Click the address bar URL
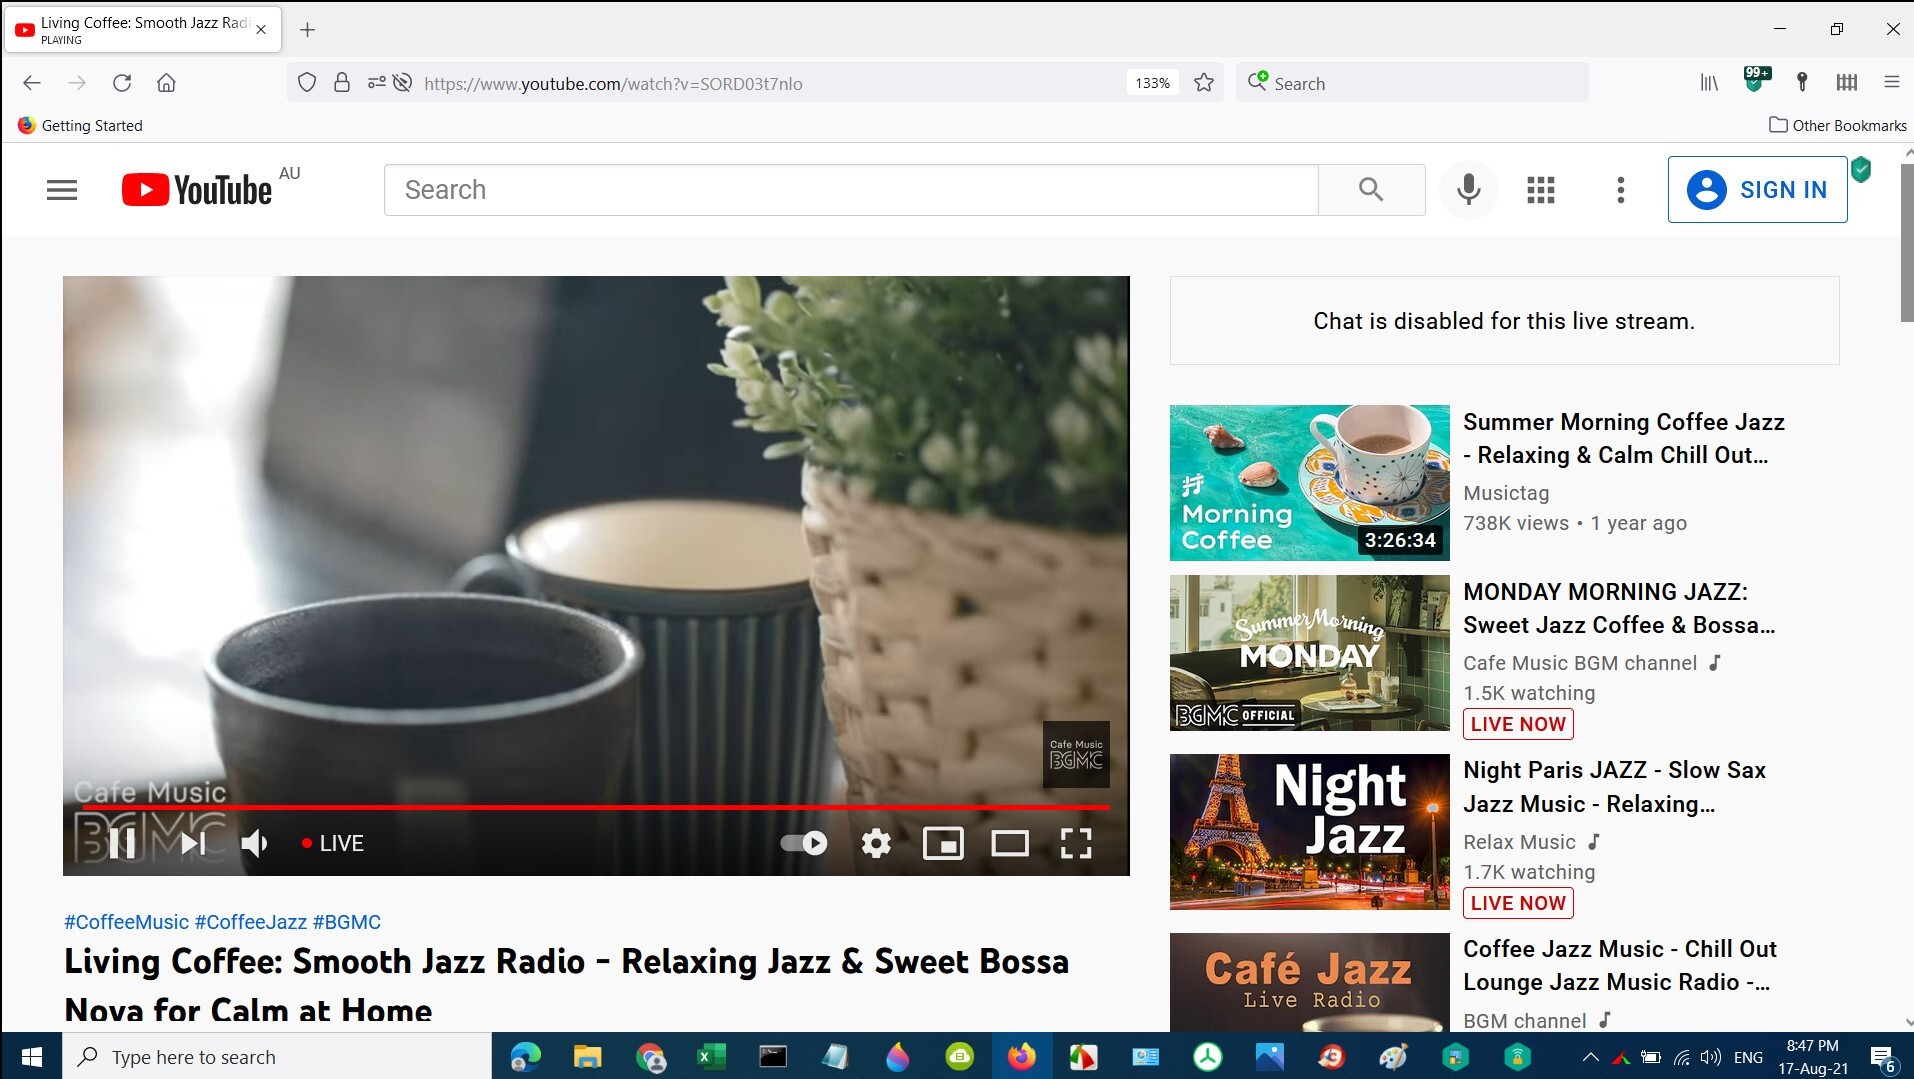Image resolution: width=1914 pixels, height=1079 pixels. [613, 84]
